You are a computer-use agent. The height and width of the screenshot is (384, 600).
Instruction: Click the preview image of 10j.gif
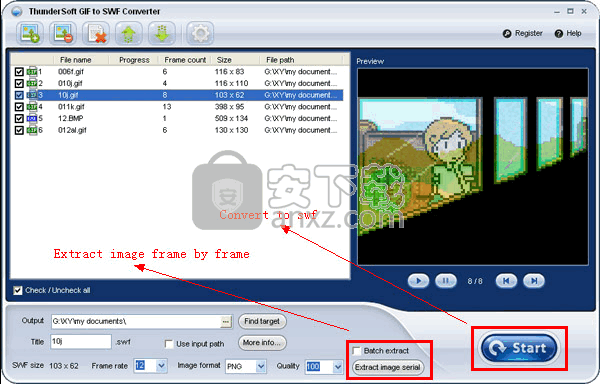tap(473, 166)
